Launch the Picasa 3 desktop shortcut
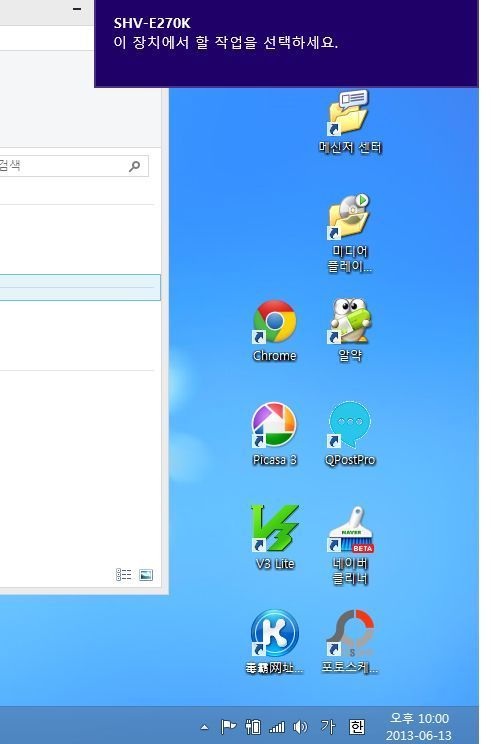This screenshot has height=744, width=491. click(x=274, y=434)
